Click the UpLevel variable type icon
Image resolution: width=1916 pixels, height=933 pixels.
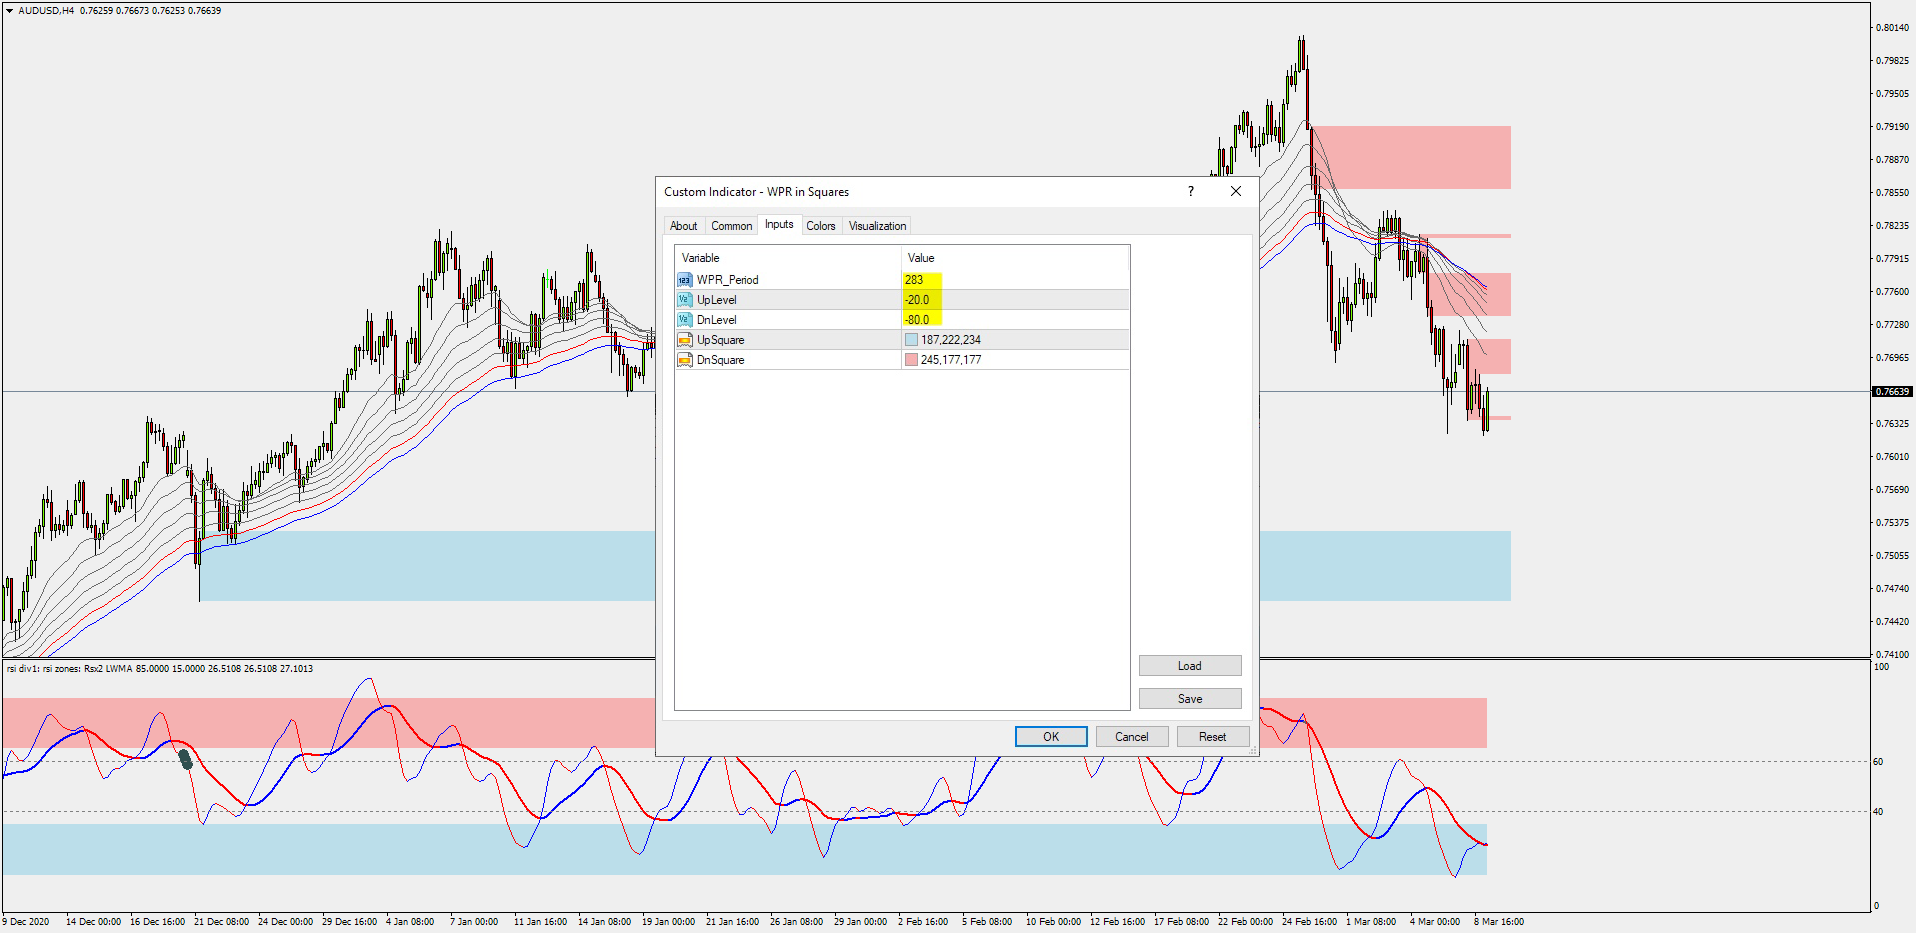[685, 300]
